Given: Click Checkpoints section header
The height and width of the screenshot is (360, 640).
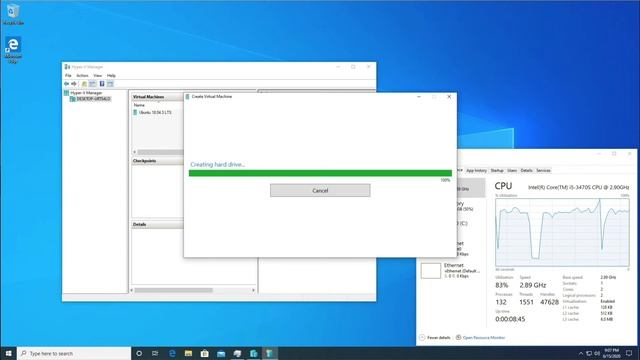Looking at the screenshot, I should tap(157, 161).
